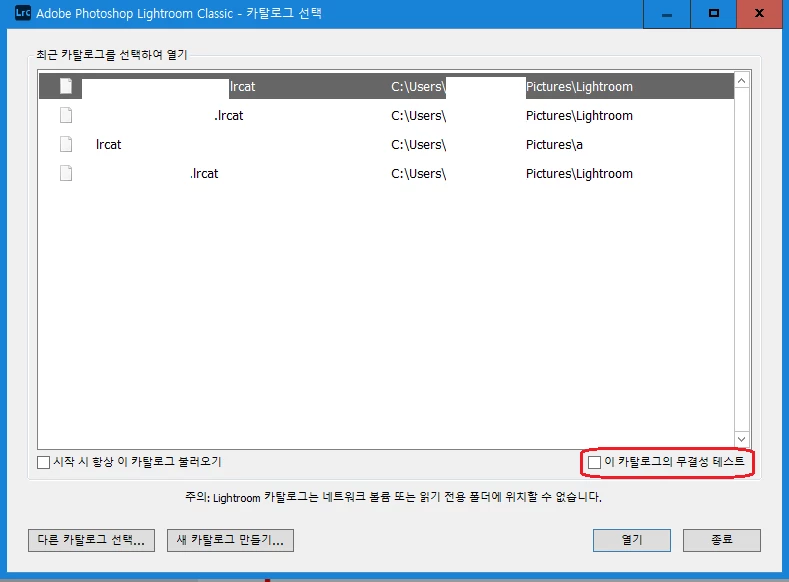Close the catalog selection dialog
The height and width of the screenshot is (582, 789).
[759, 14]
